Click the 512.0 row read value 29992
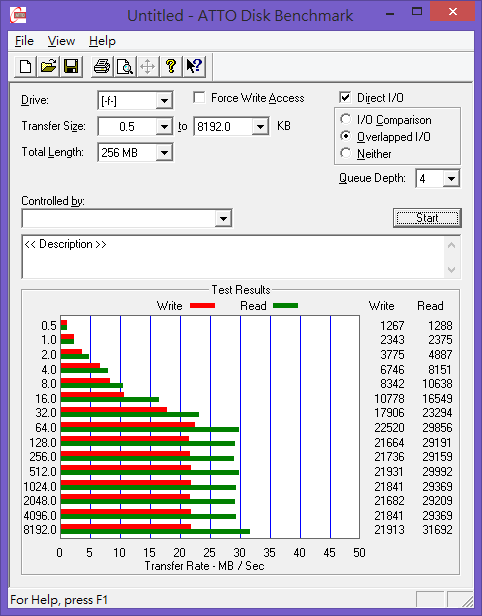 click(x=437, y=471)
